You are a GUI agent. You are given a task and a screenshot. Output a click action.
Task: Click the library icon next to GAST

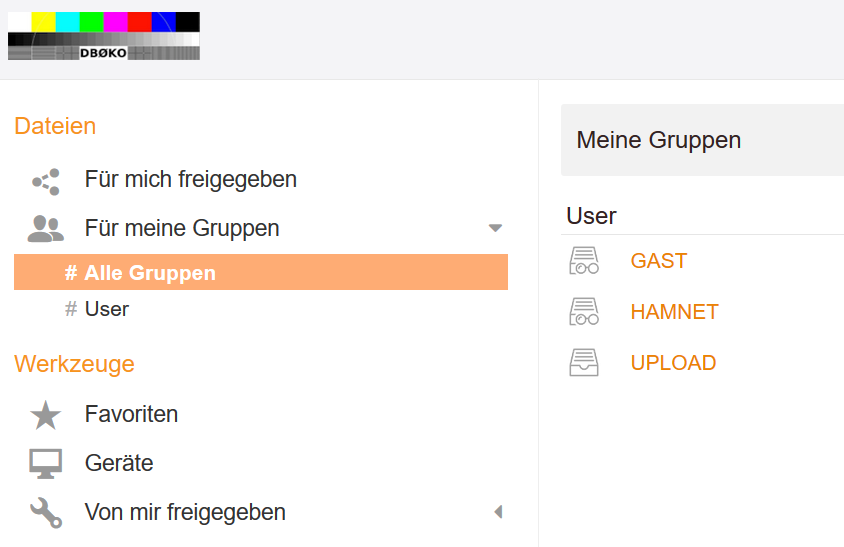(x=584, y=261)
